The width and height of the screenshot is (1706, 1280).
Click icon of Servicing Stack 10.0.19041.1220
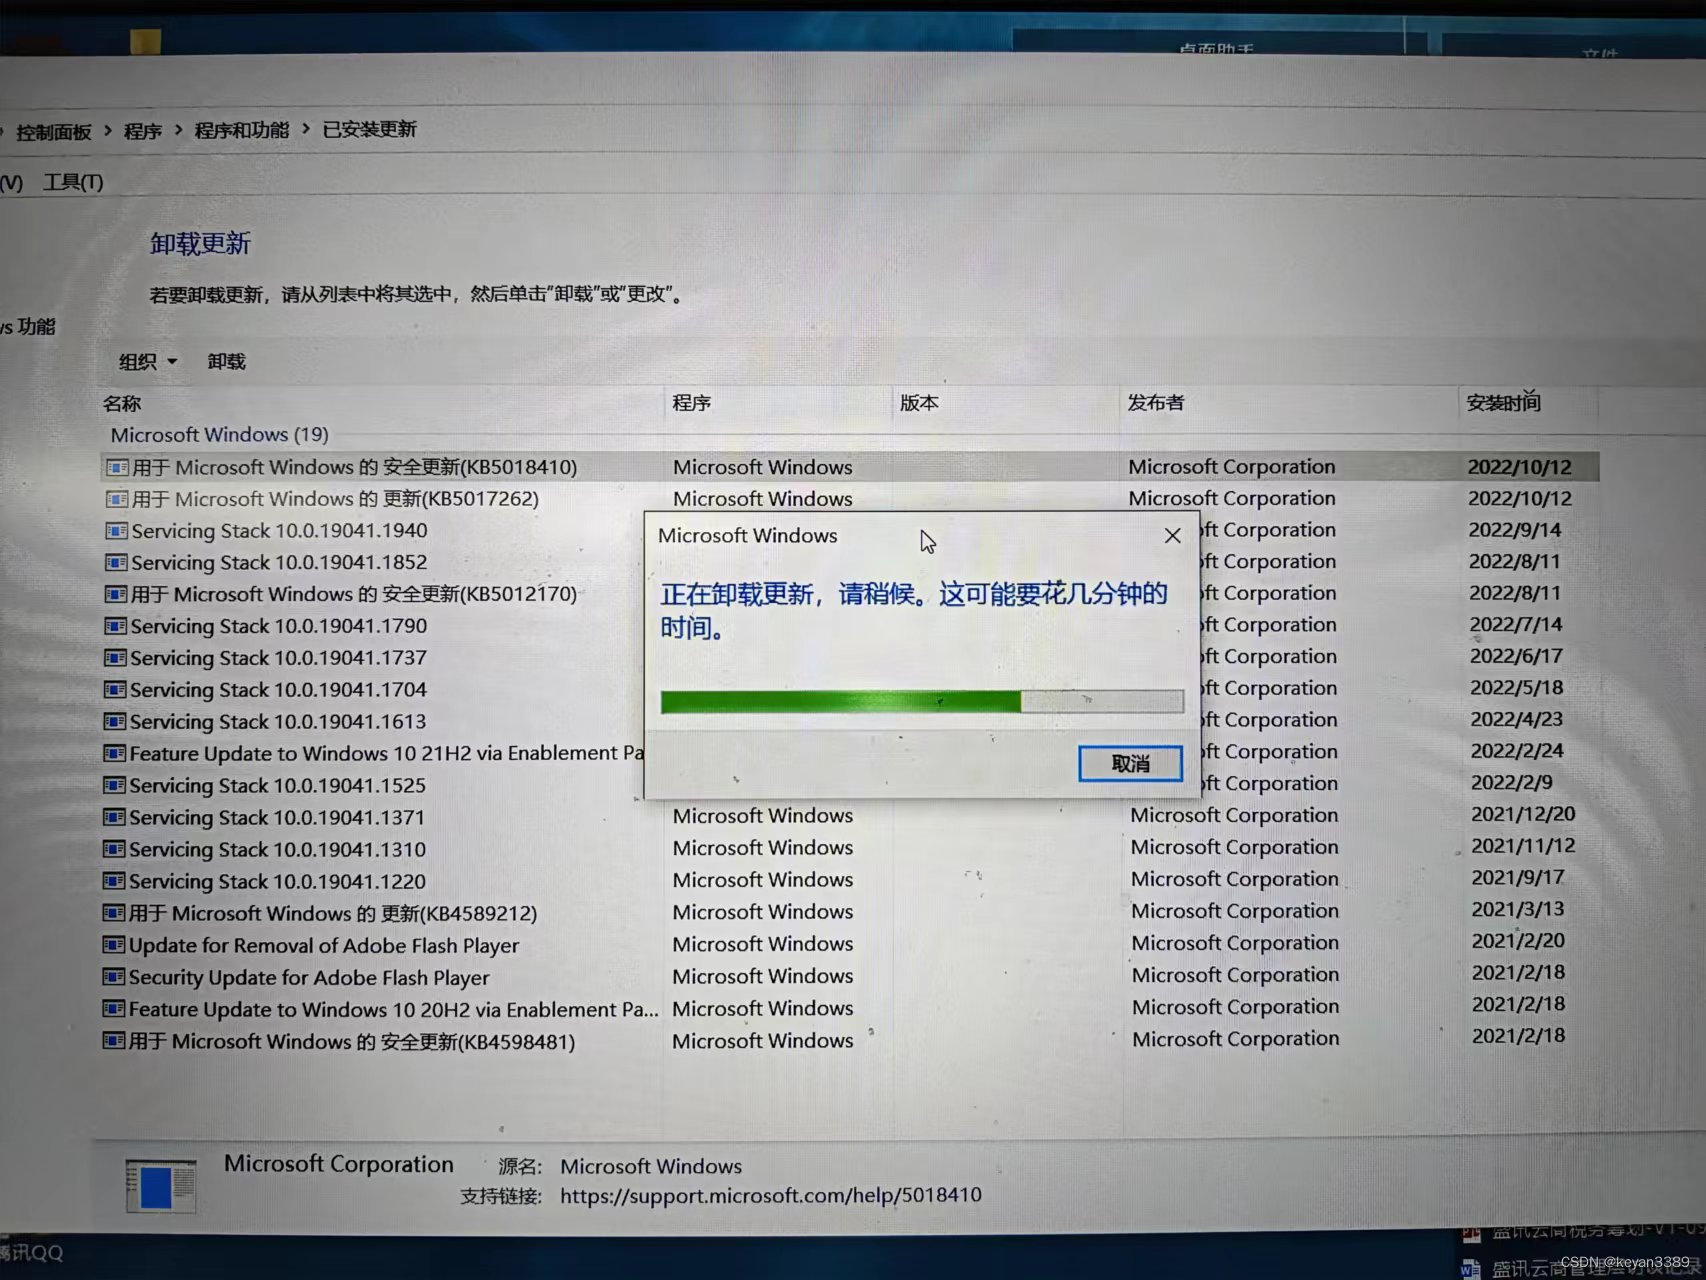(115, 881)
